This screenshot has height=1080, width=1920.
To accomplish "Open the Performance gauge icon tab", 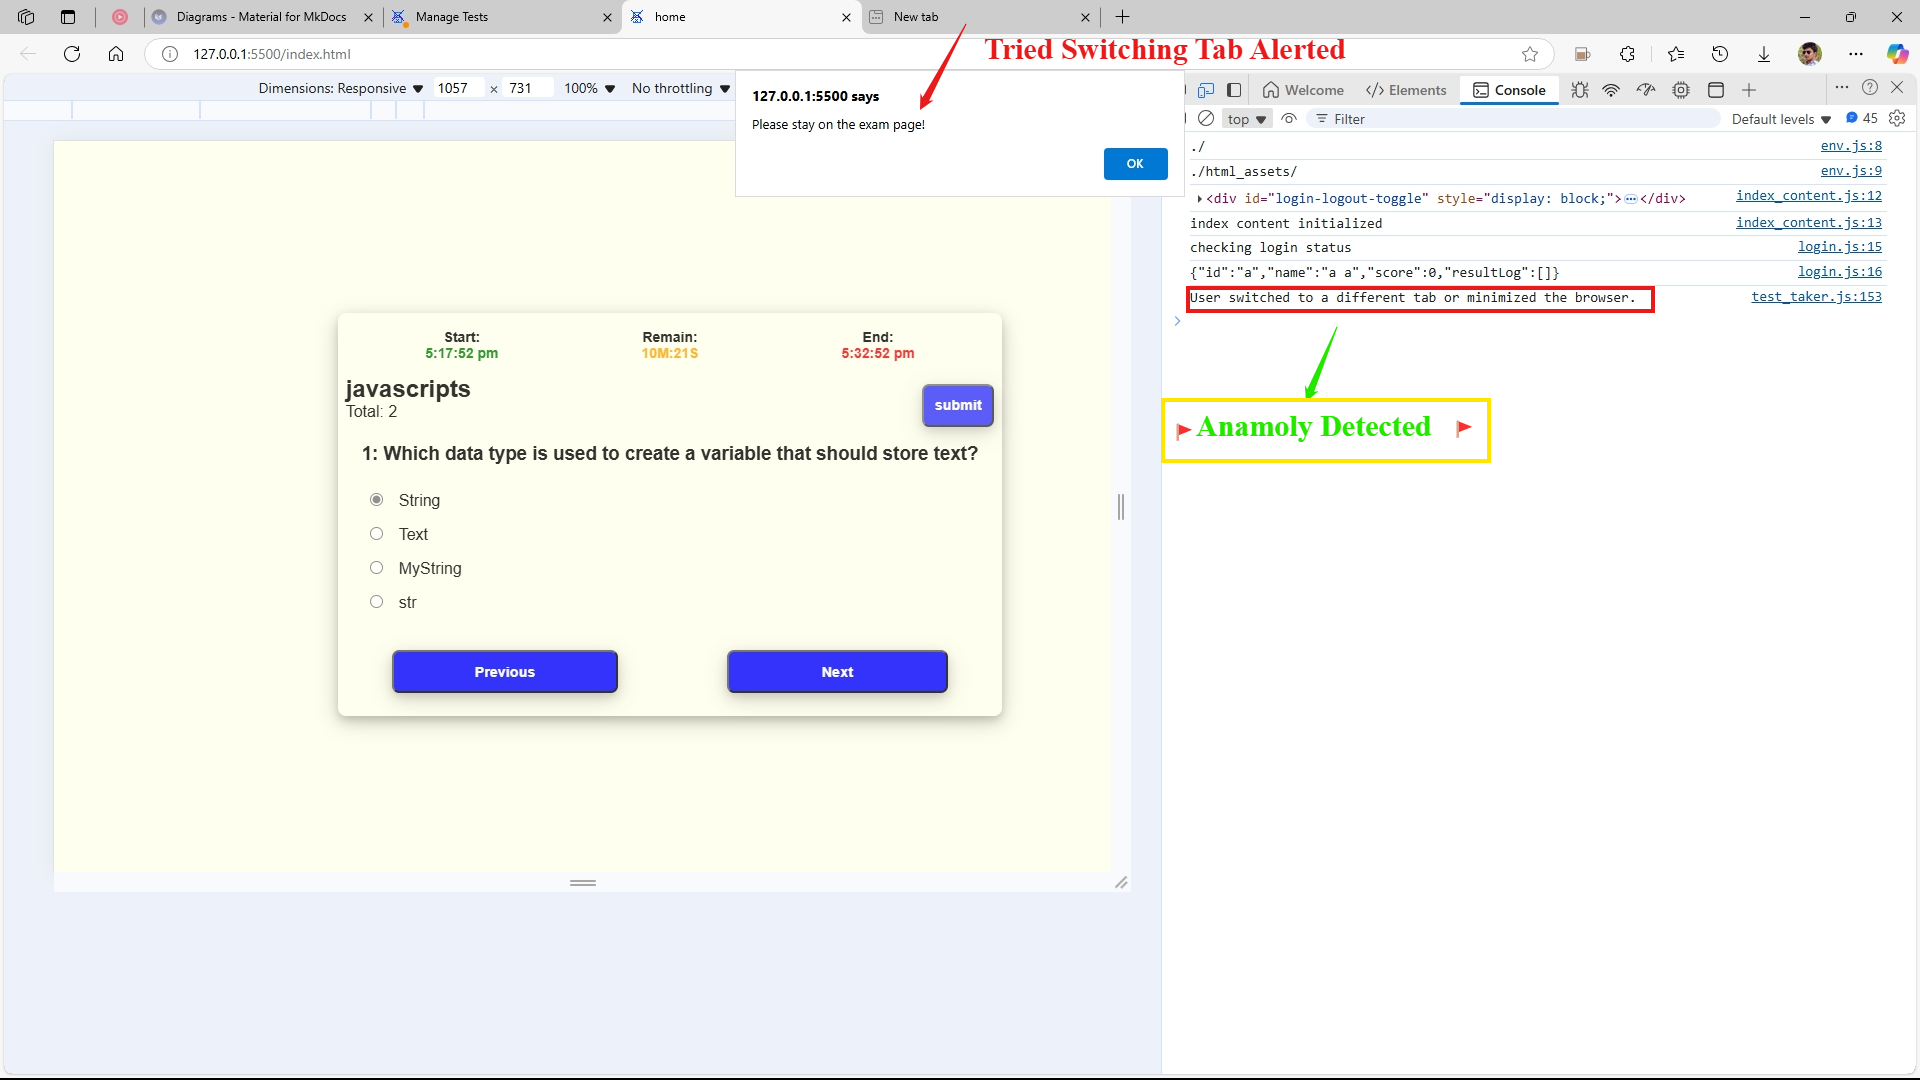I will click(x=1646, y=90).
